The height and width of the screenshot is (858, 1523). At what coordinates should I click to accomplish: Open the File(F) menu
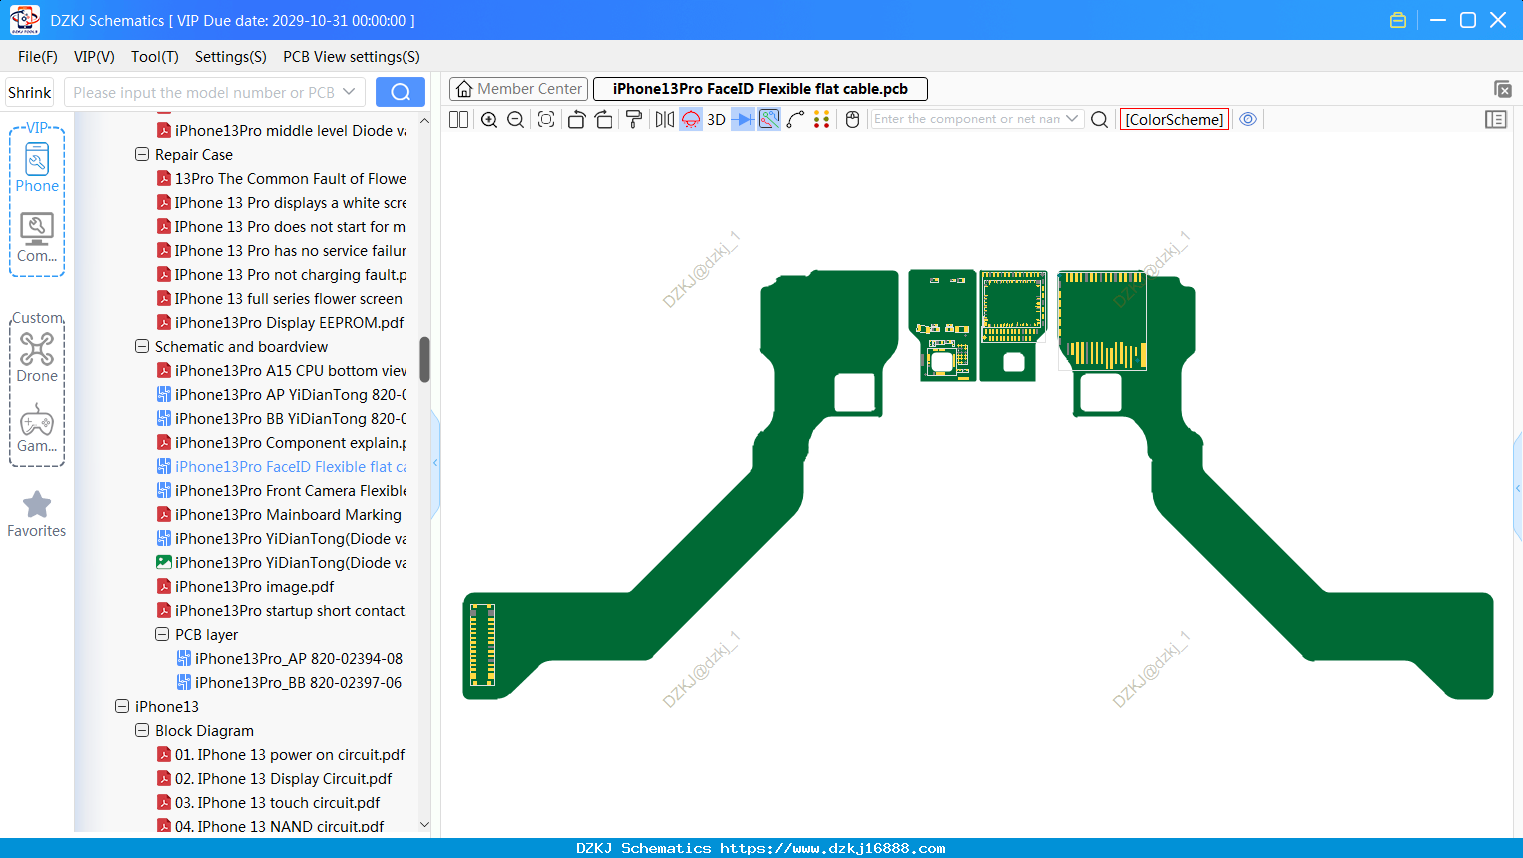coord(38,57)
